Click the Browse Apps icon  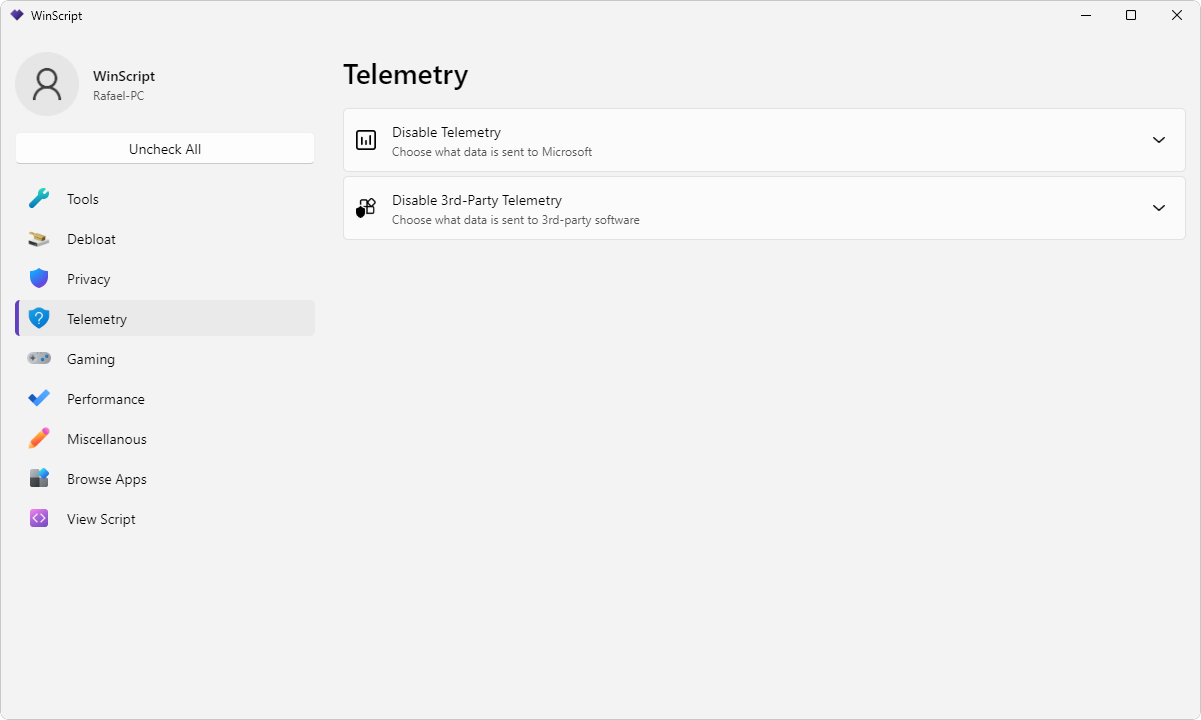tap(39, 478)
